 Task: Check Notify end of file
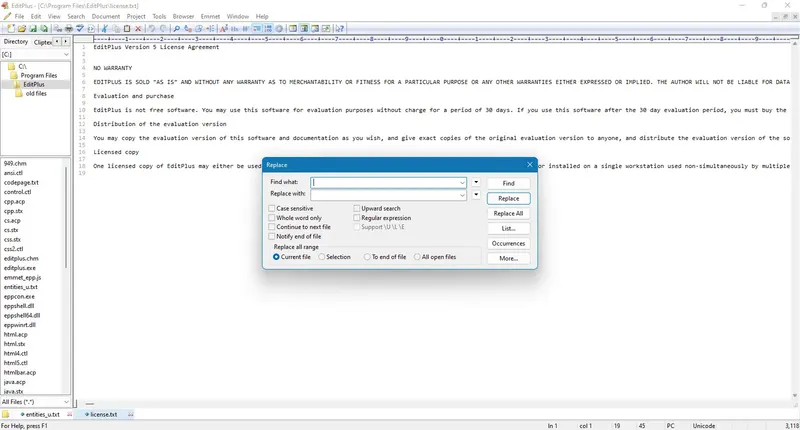pyautogui.click(x=272, y=236)
